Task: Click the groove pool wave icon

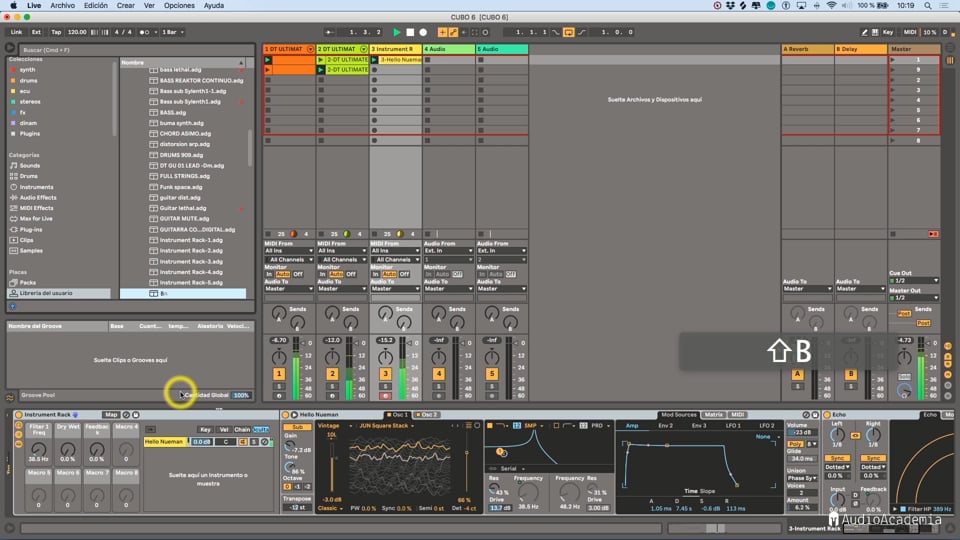Action: tap(10, 397)
